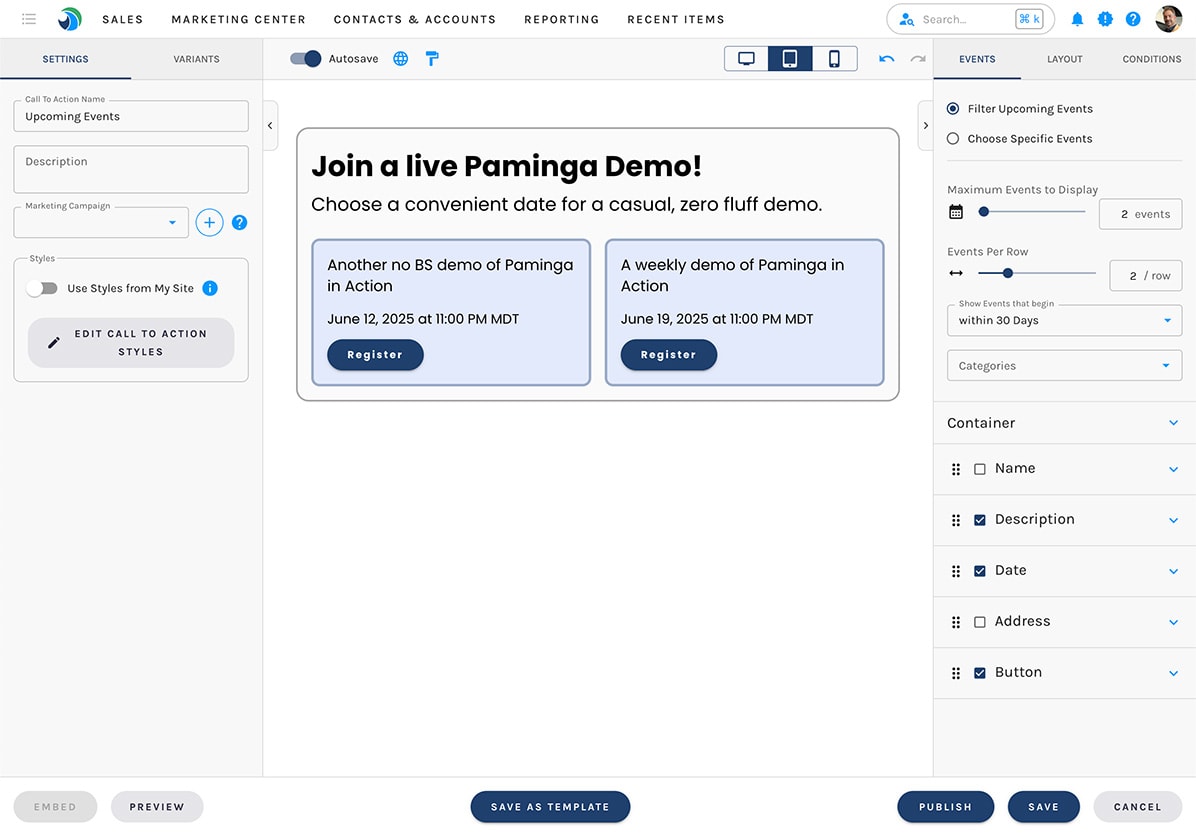This screenshot has width=1196, height=836.
Task: Click the notifications bell icon
Action: (x=1077, y=18)
